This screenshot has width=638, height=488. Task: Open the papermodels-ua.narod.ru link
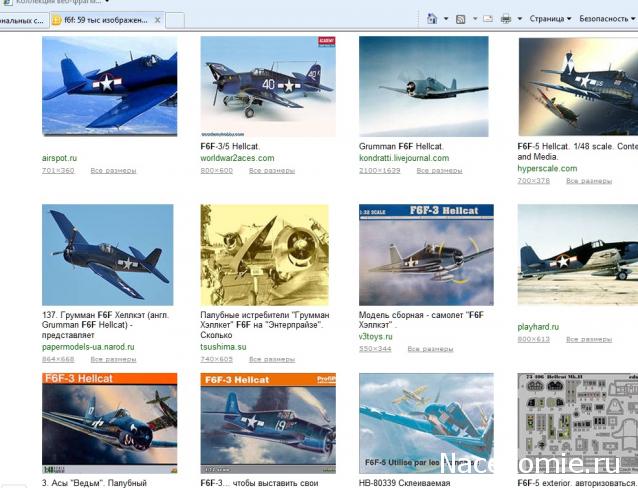click(87, 347)
